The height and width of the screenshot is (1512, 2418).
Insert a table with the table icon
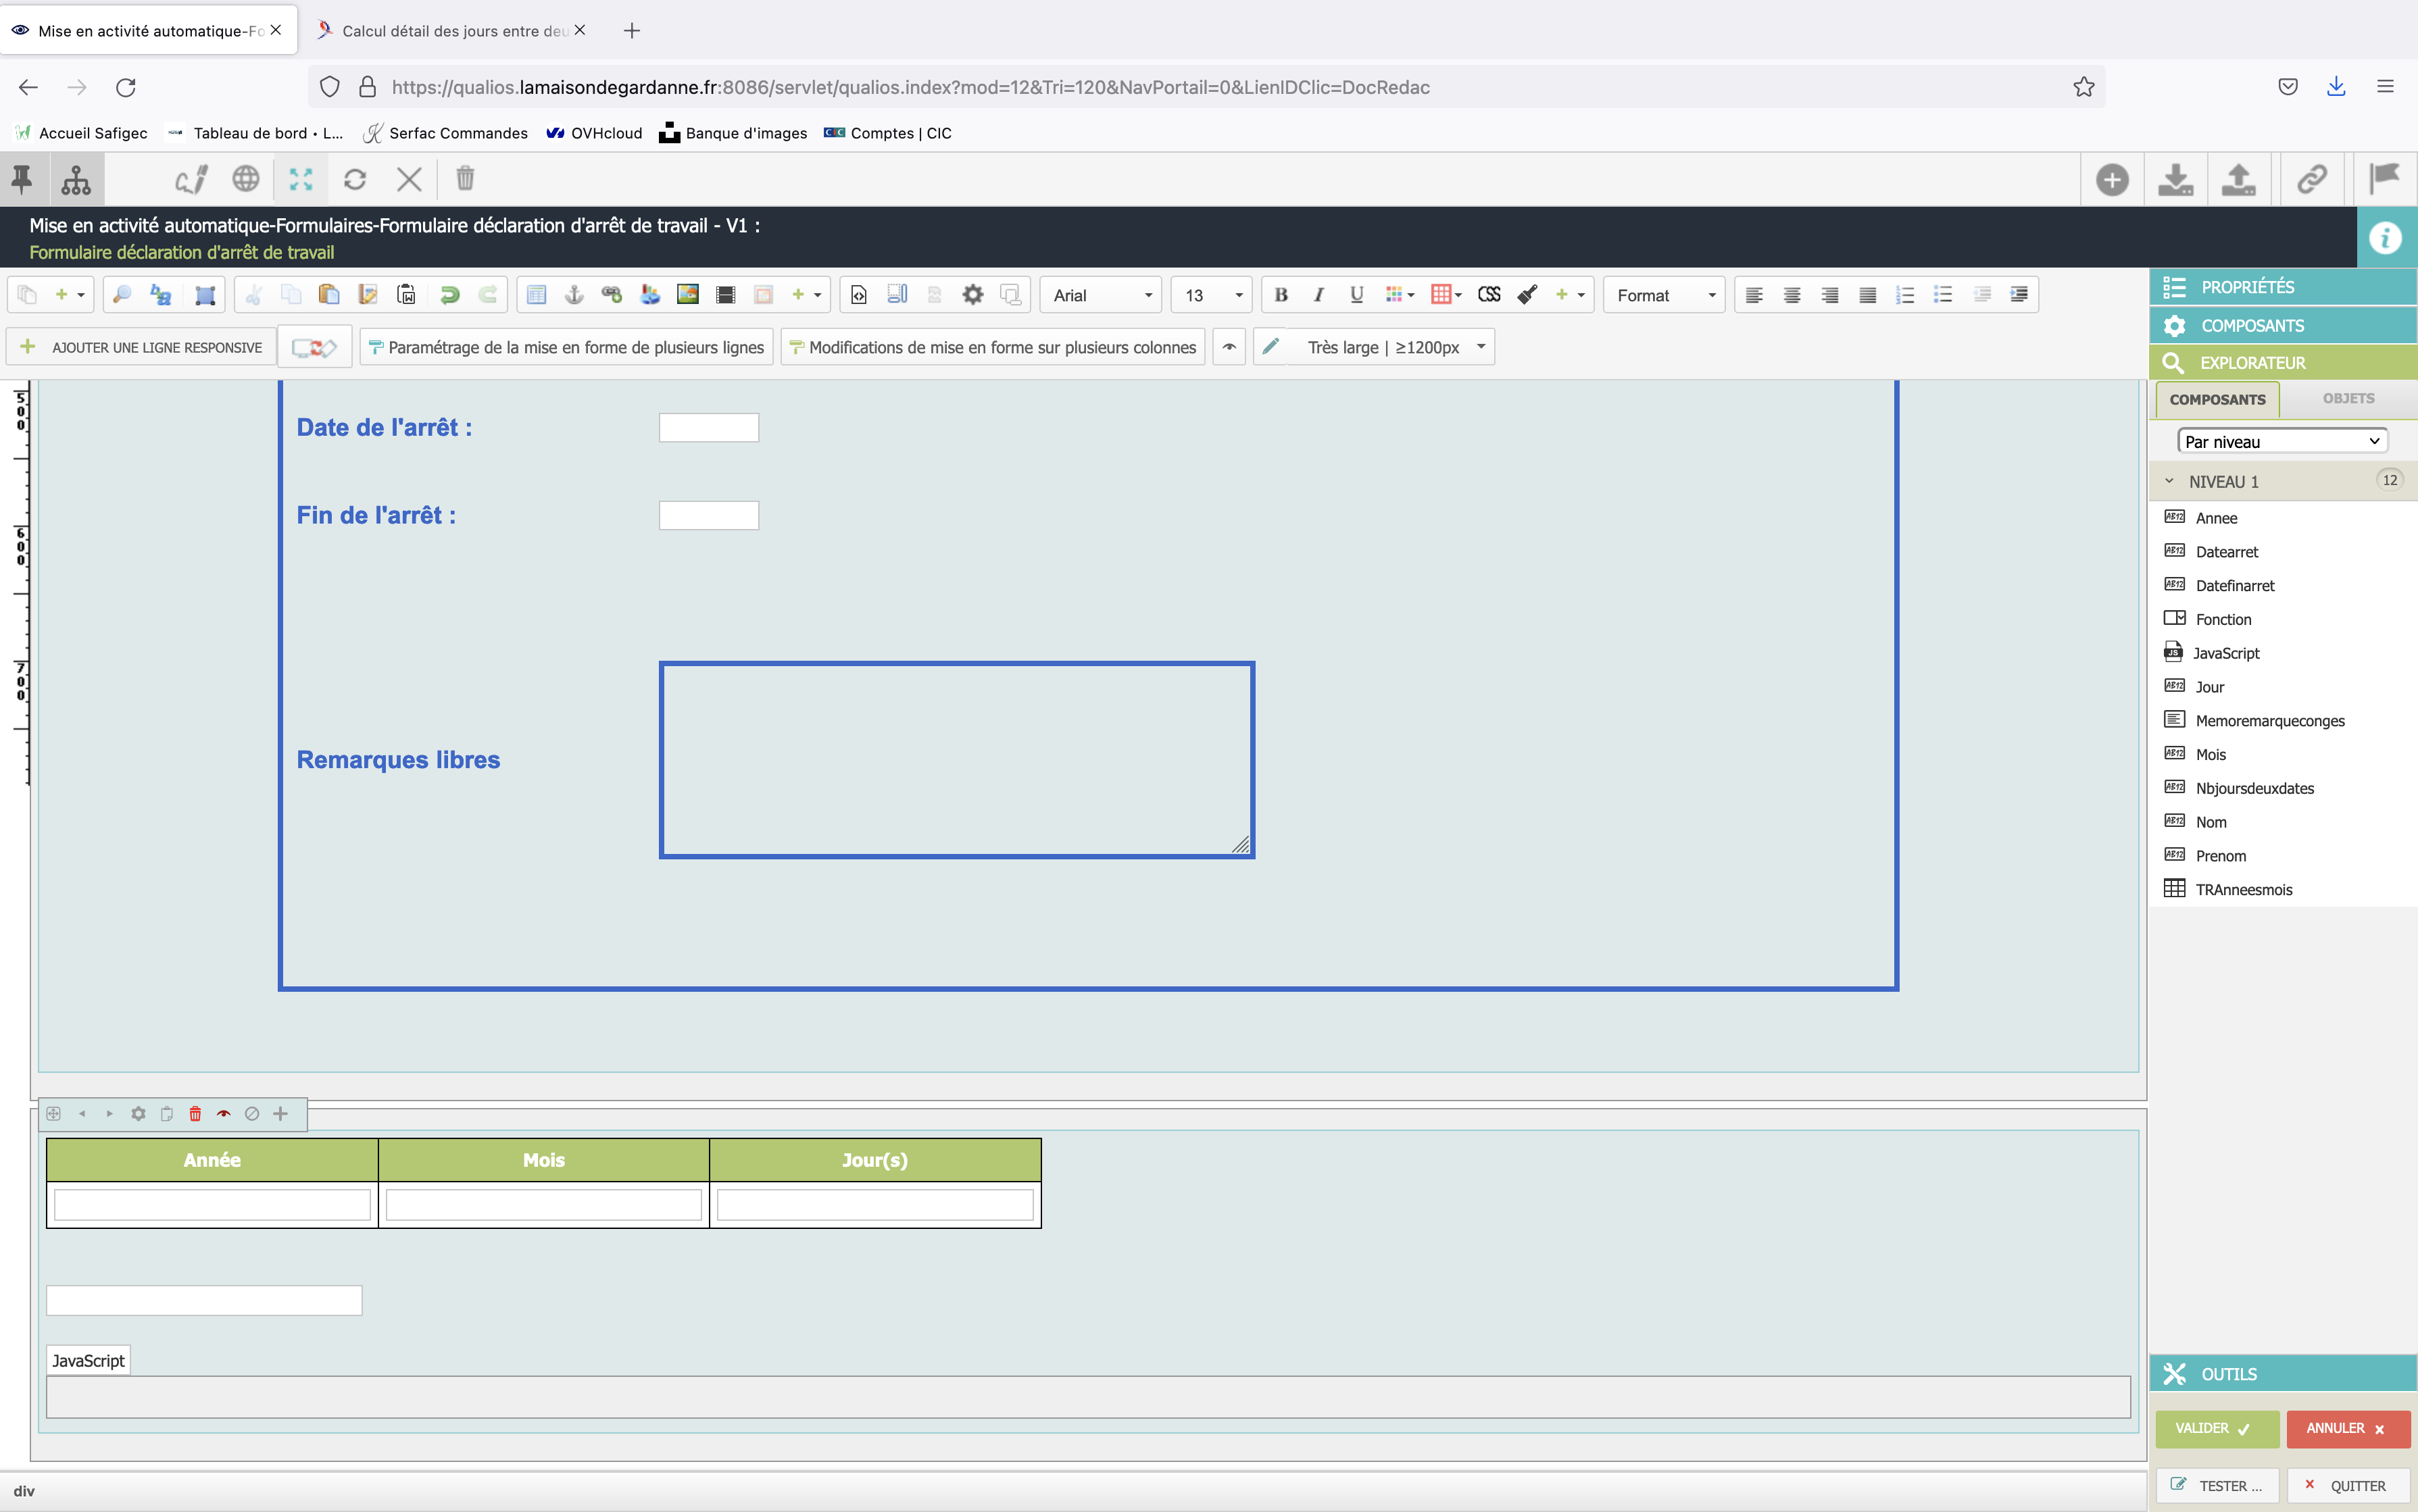pyautogui.click(x=536, y=295)
